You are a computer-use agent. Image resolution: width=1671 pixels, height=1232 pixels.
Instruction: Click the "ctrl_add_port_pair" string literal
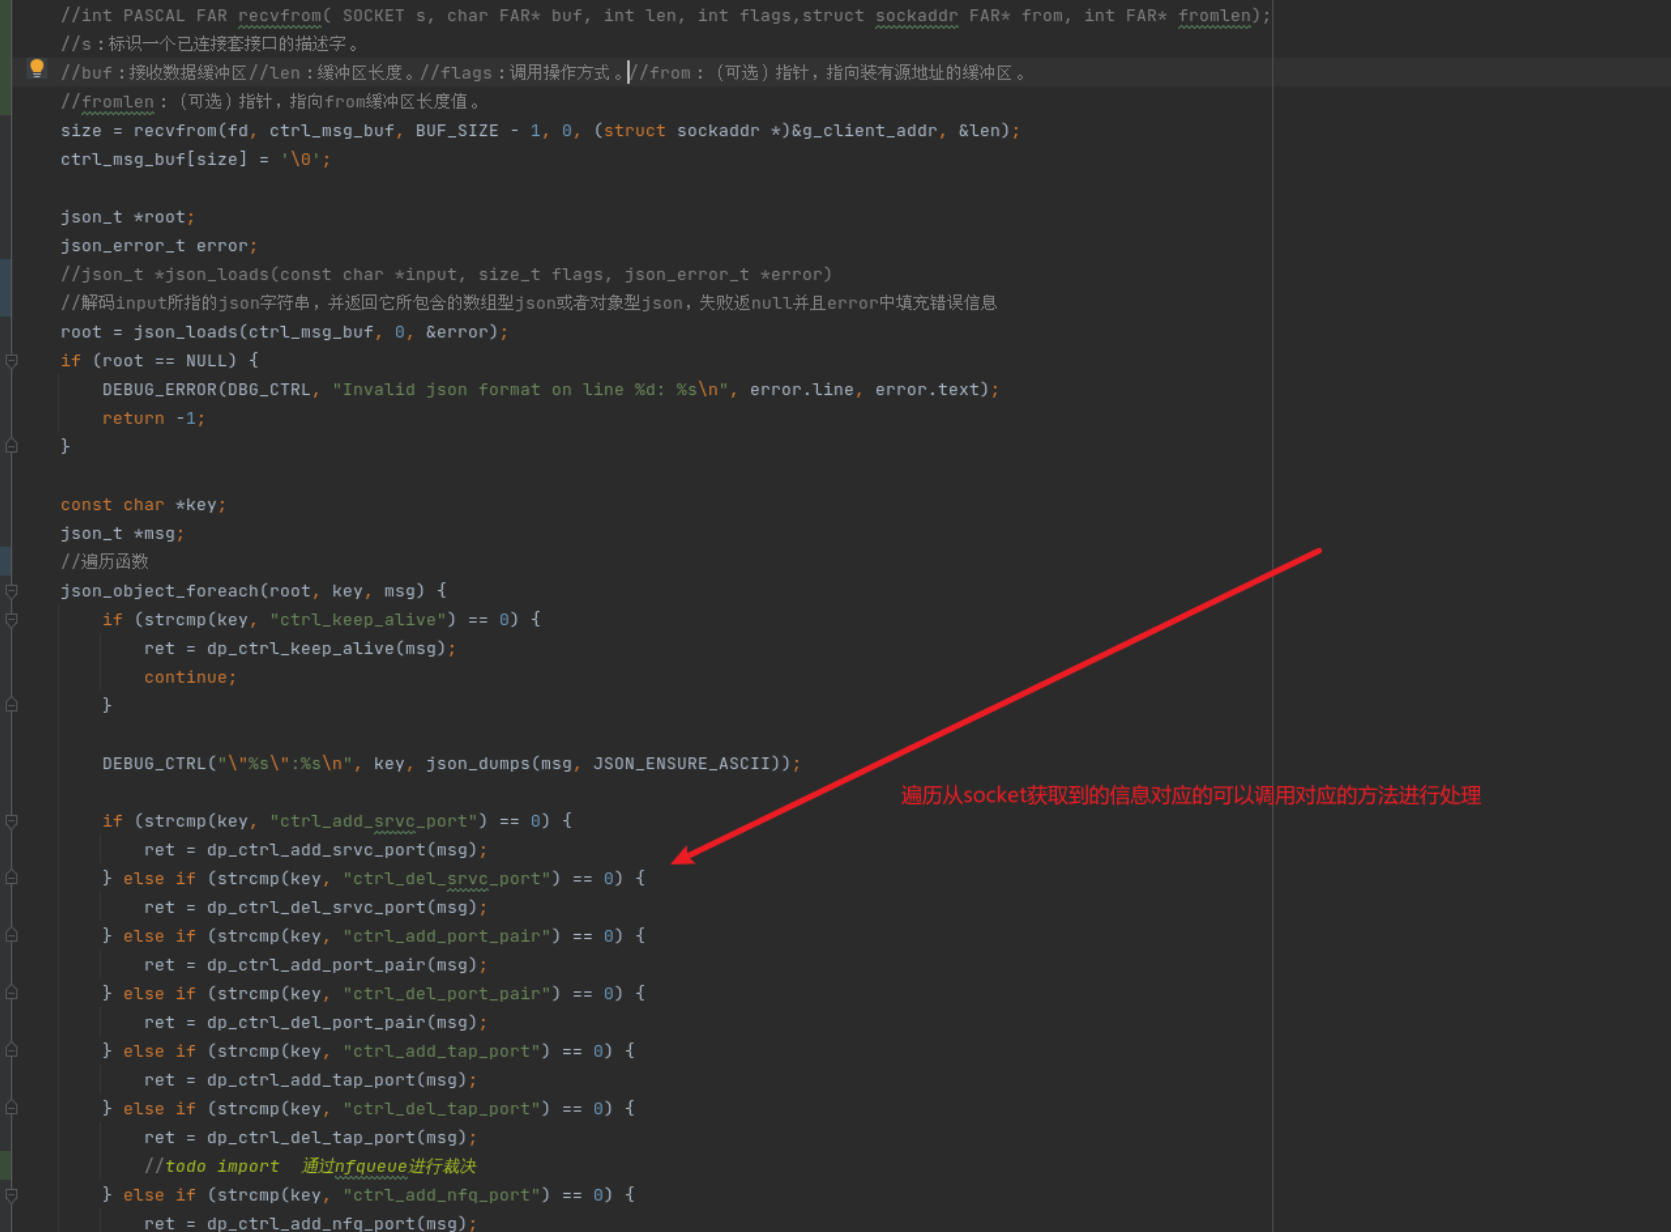pyautogui.click(x=447, y=936)
